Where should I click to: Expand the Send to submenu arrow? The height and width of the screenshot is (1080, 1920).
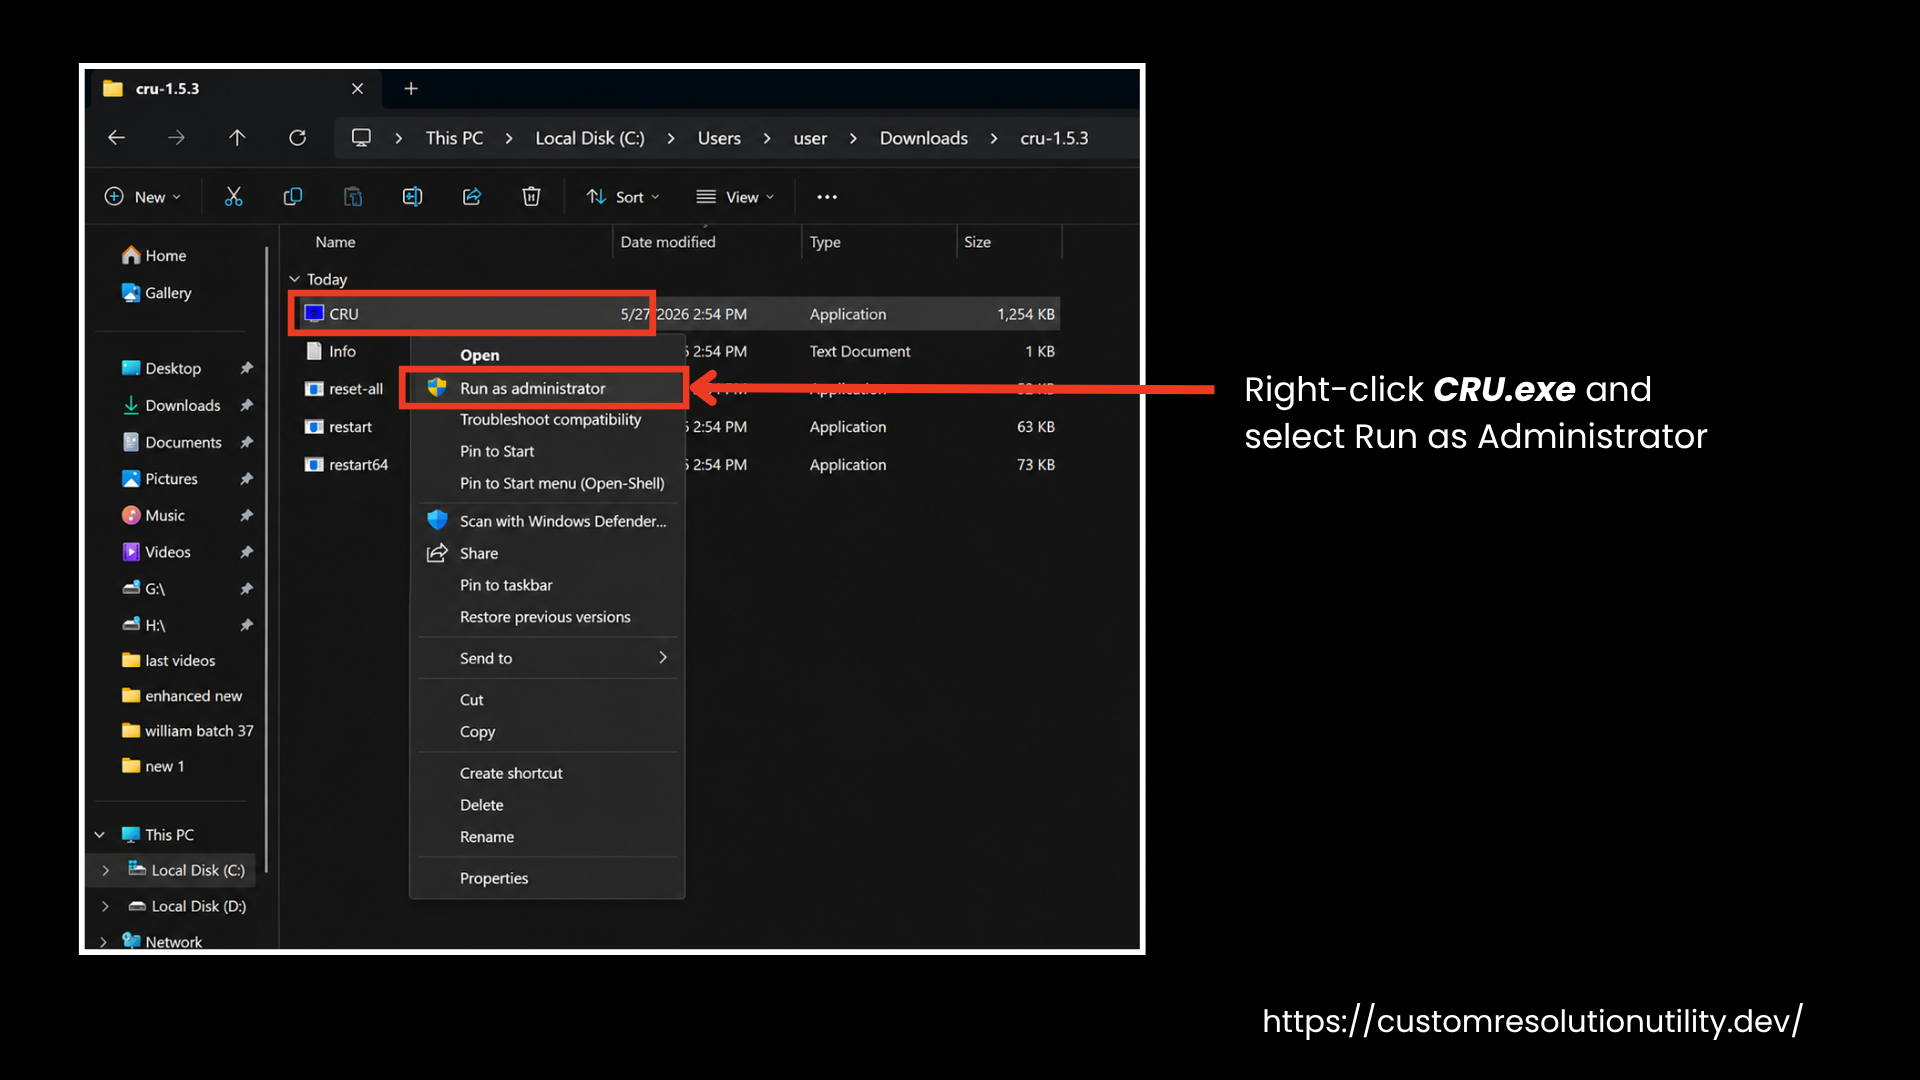coord(663,658)
